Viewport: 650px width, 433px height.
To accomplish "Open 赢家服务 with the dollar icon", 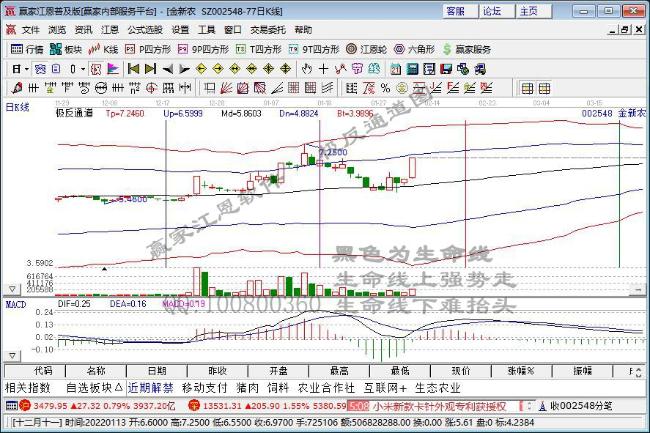I will [466, 50].
